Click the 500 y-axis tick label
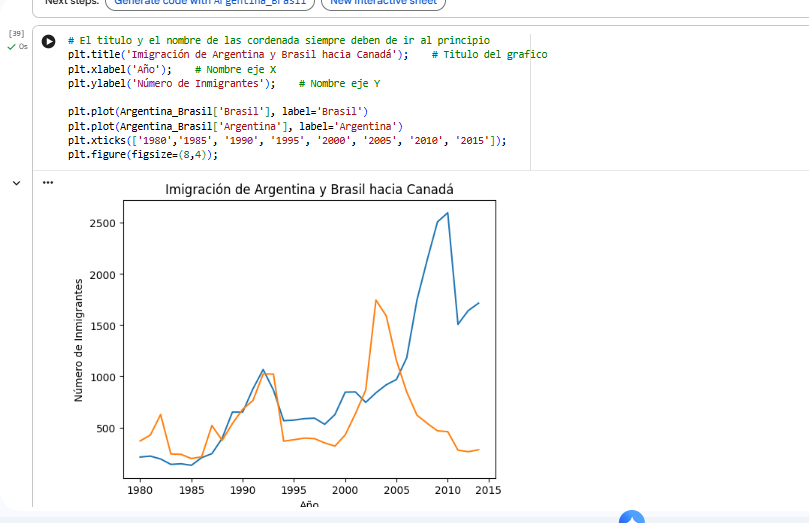The width and height of the screenshot is (809, 523). 106,429
